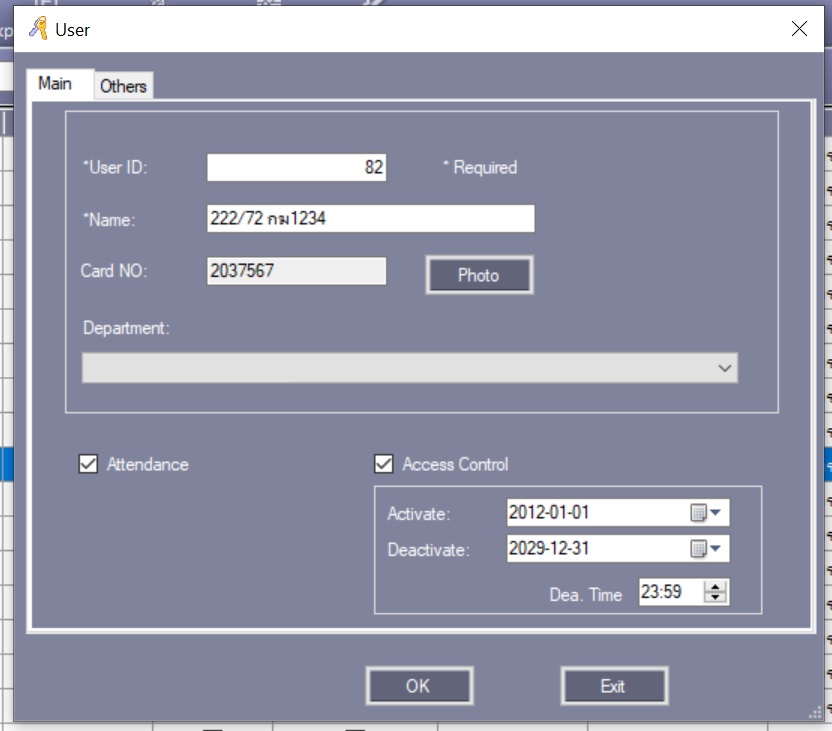The height and width of the screenshot is (731, 832).
Task: Decrease Dea. Time with the down arrow
Action: tap(715, 598)
